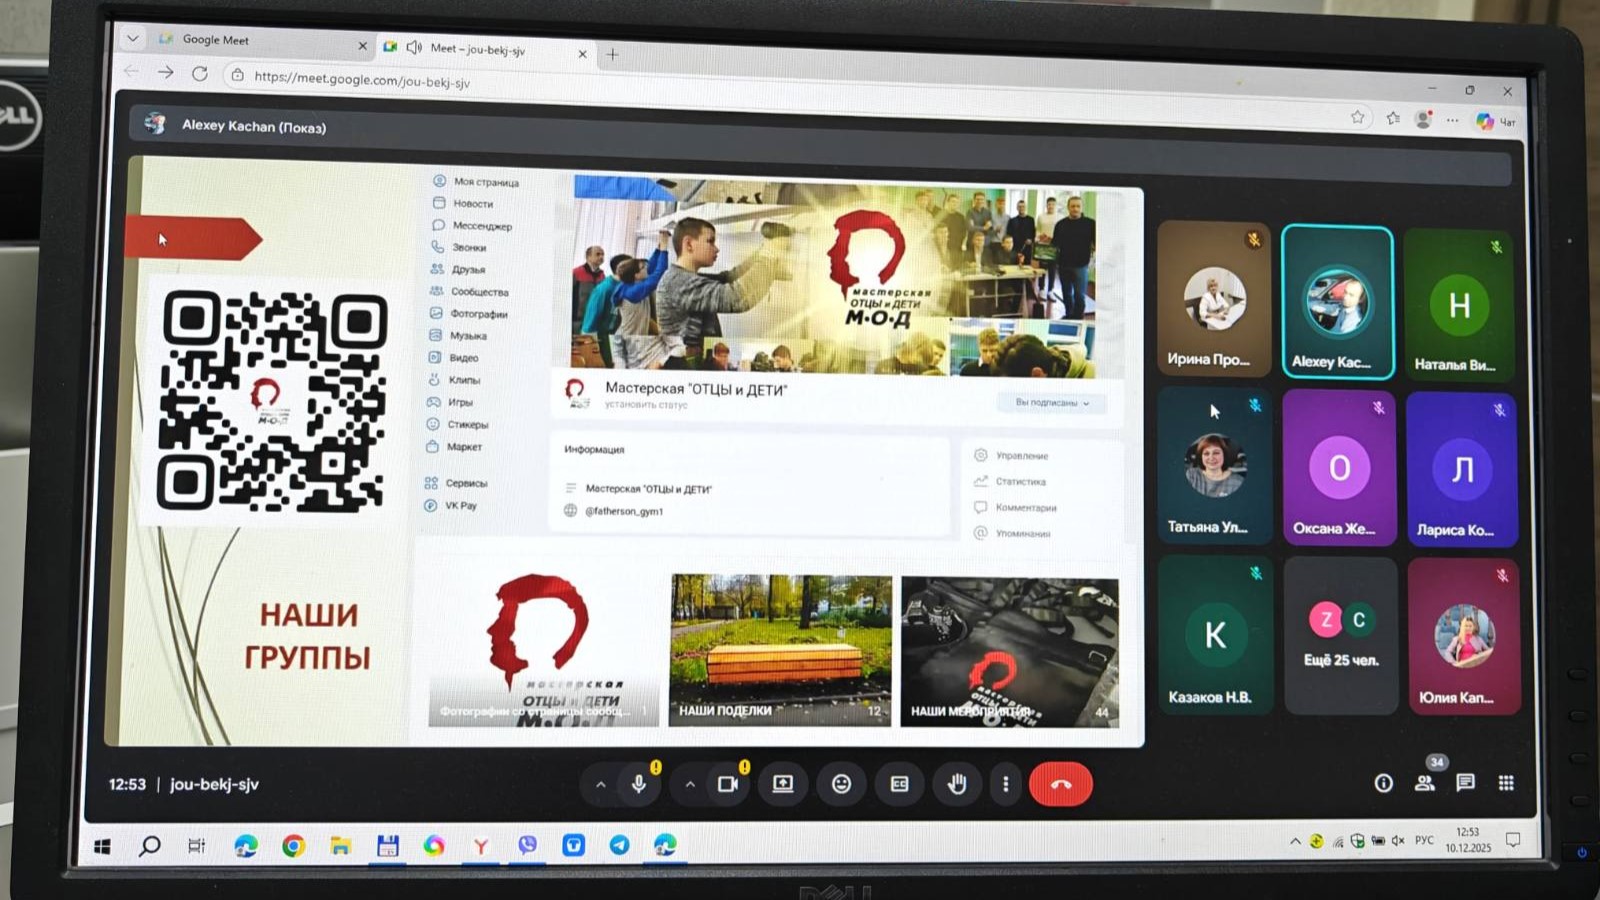Toggle the camera in Meet controls
Image resolution: width=1600 pixels, height=900 pixels.
click(x=728, y=784)
